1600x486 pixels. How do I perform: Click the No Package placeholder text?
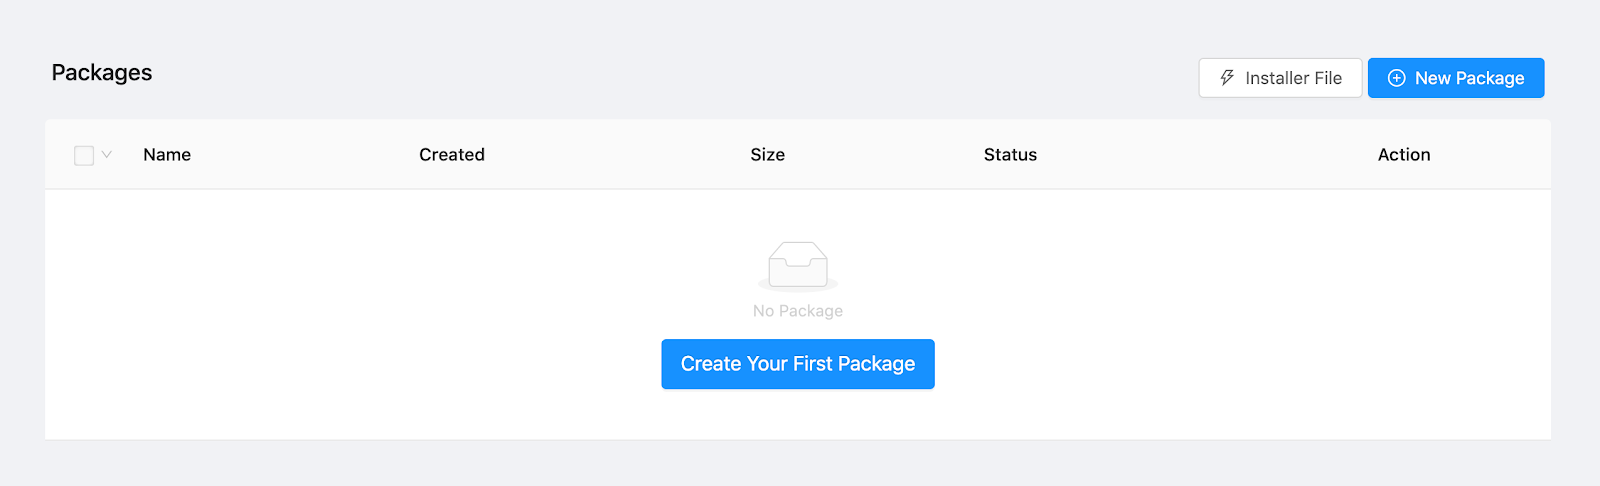798,311
